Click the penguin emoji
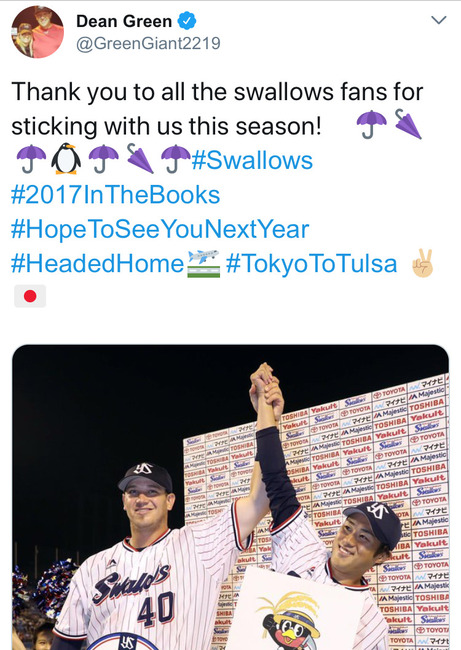Image resolution: width=461 pixels, height=650 pixels. (x=66, y=158)
